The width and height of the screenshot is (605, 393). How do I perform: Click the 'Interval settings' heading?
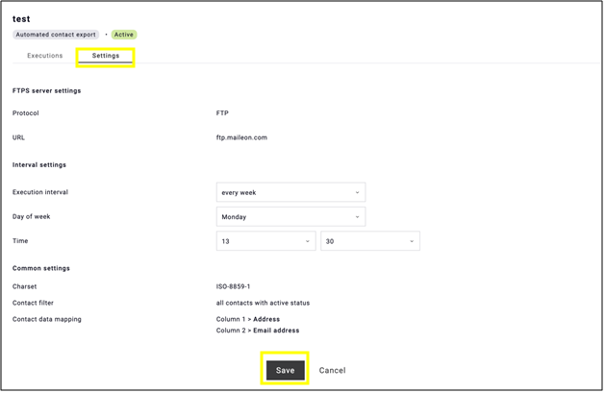(39, 165)
